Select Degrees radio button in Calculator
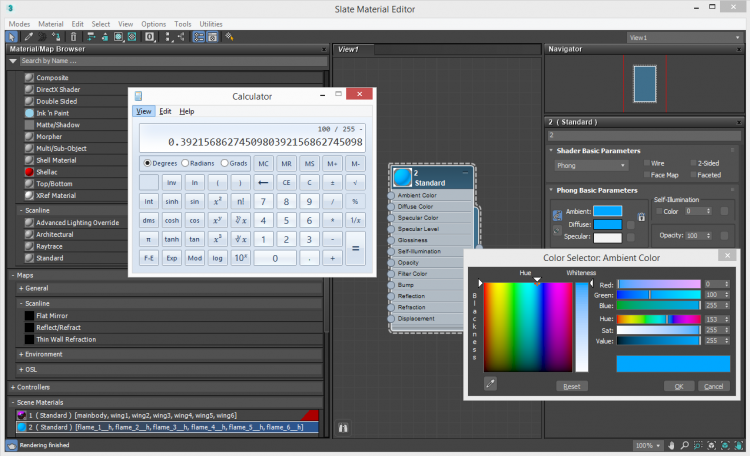 point(147,163)
